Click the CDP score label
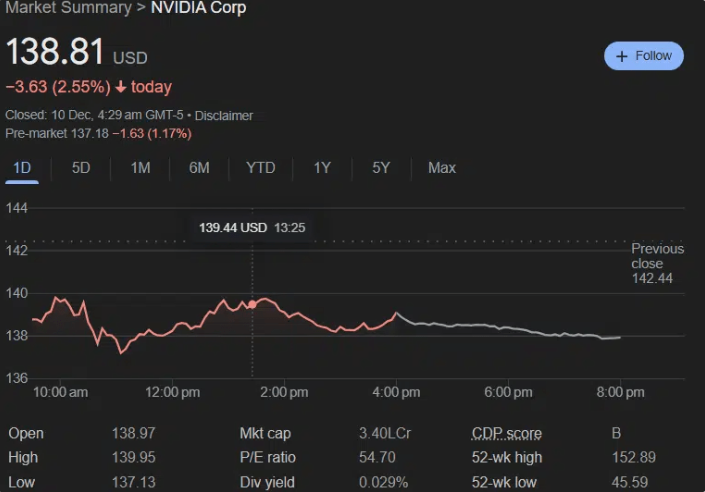Viewport: 705px width, 492px height. coord(507,433)
